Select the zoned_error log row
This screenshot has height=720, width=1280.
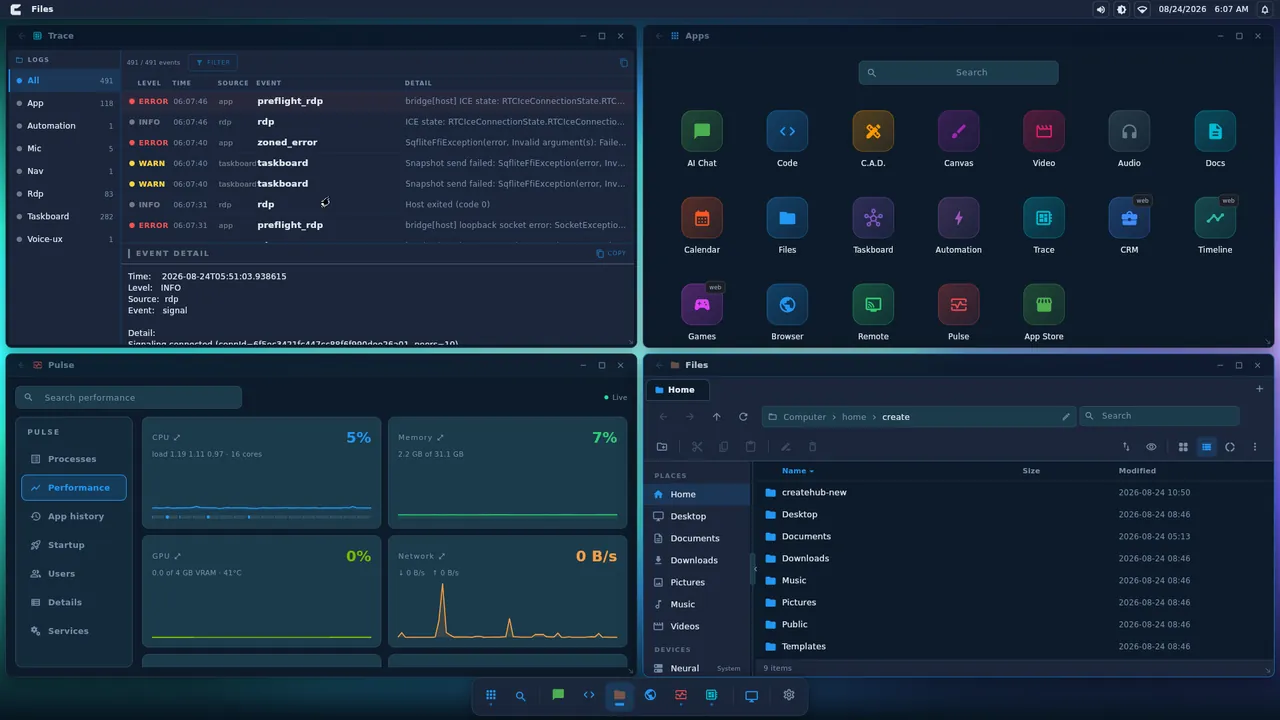(378, 142)
